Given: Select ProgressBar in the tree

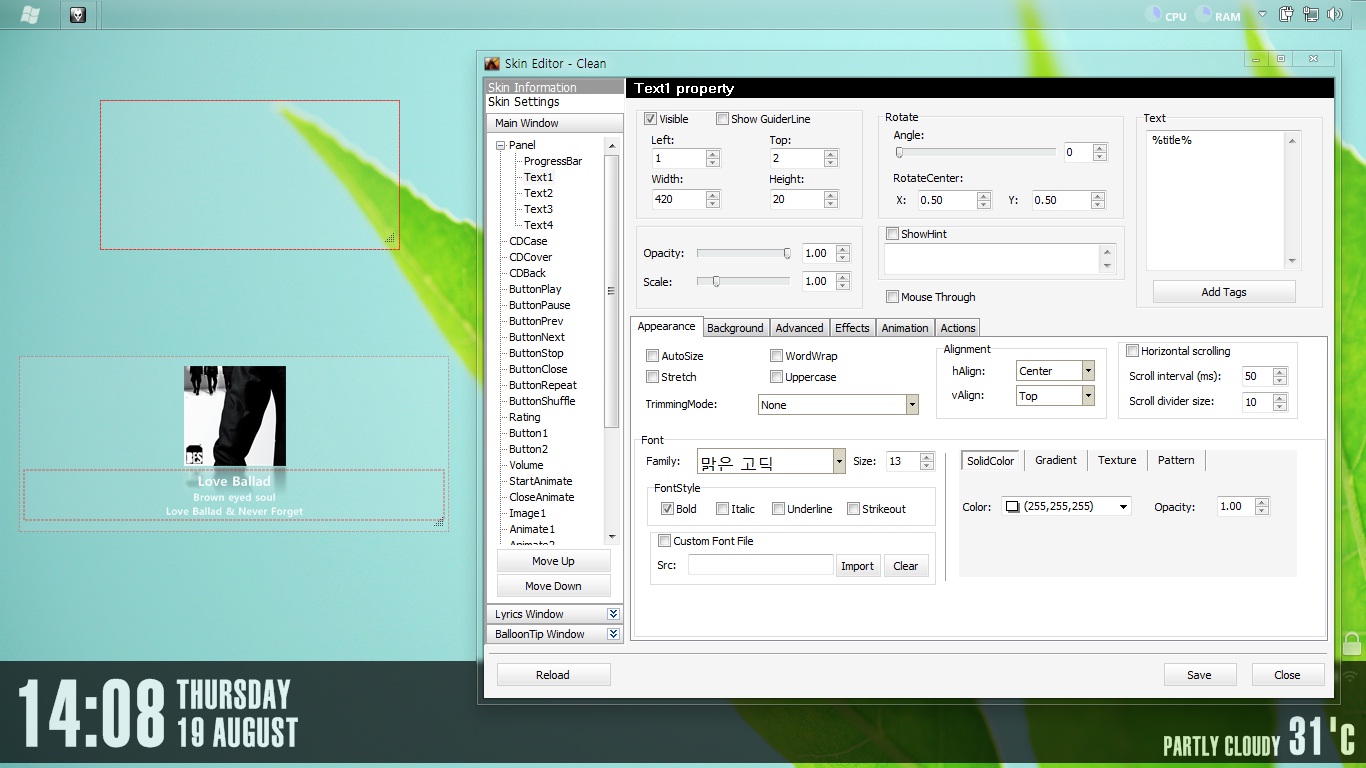Looking at the screenshot, I should (x=553, y=161).
